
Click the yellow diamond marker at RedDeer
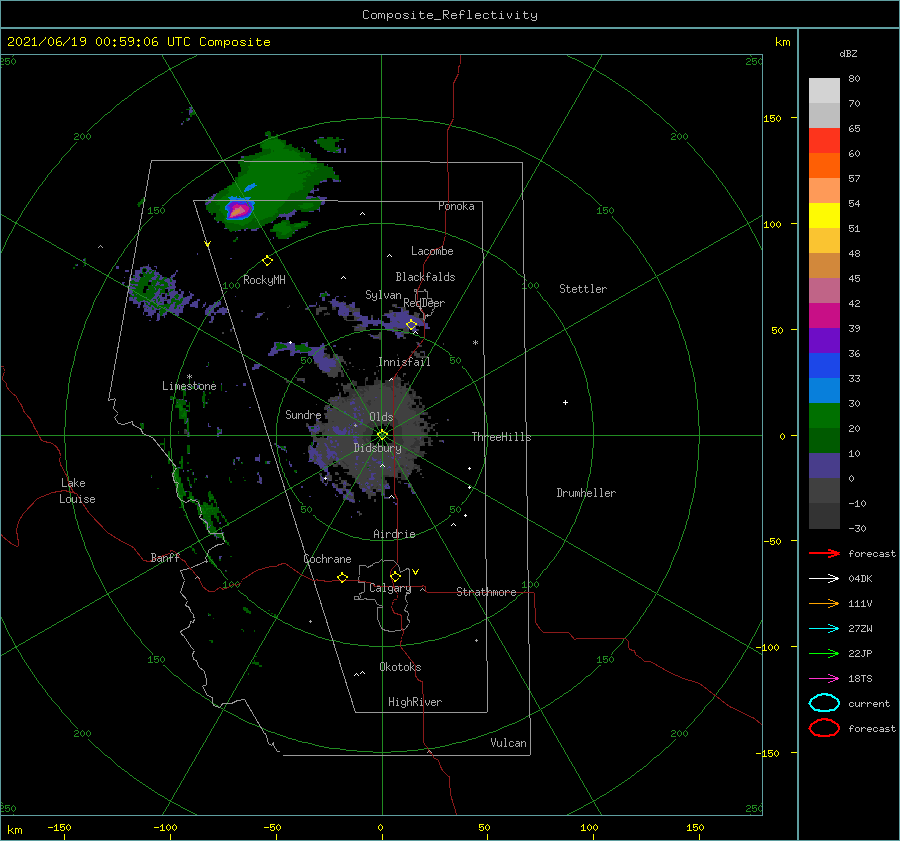[412, 325]
